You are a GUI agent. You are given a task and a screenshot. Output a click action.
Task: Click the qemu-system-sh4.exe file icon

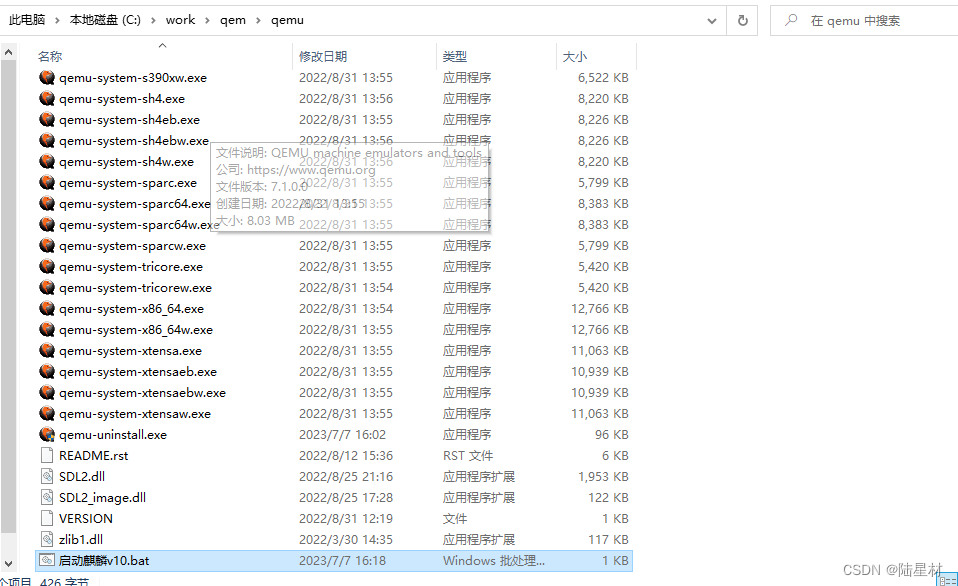47,98
